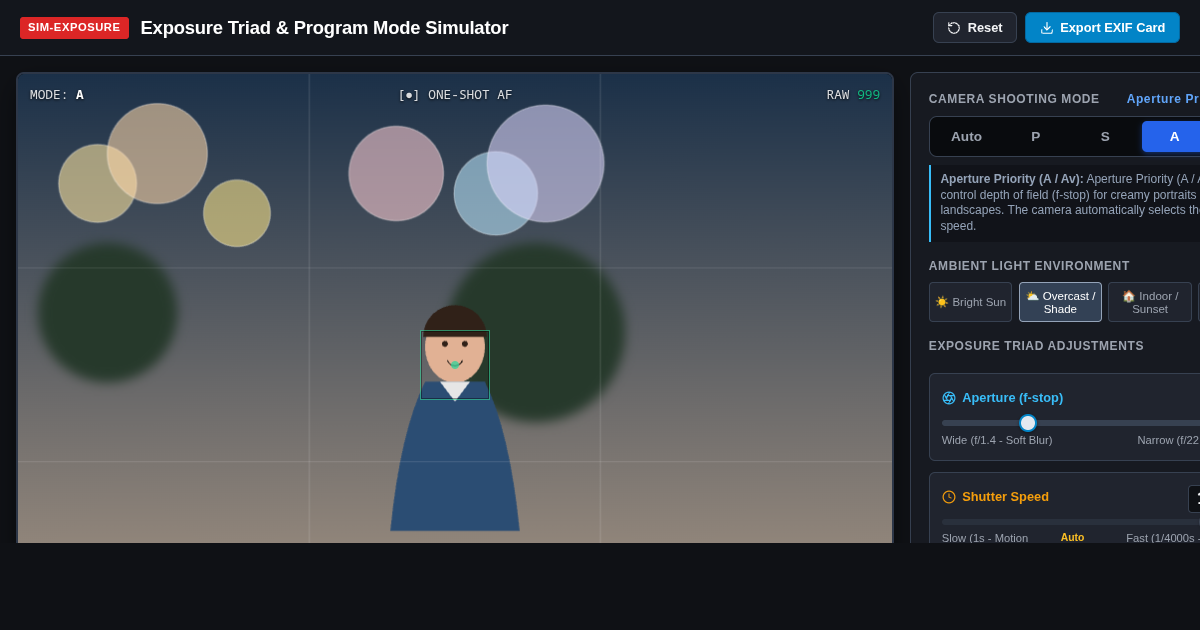
Task: Click the Aperture (f-stop) label
Action: pos(1012,398)
